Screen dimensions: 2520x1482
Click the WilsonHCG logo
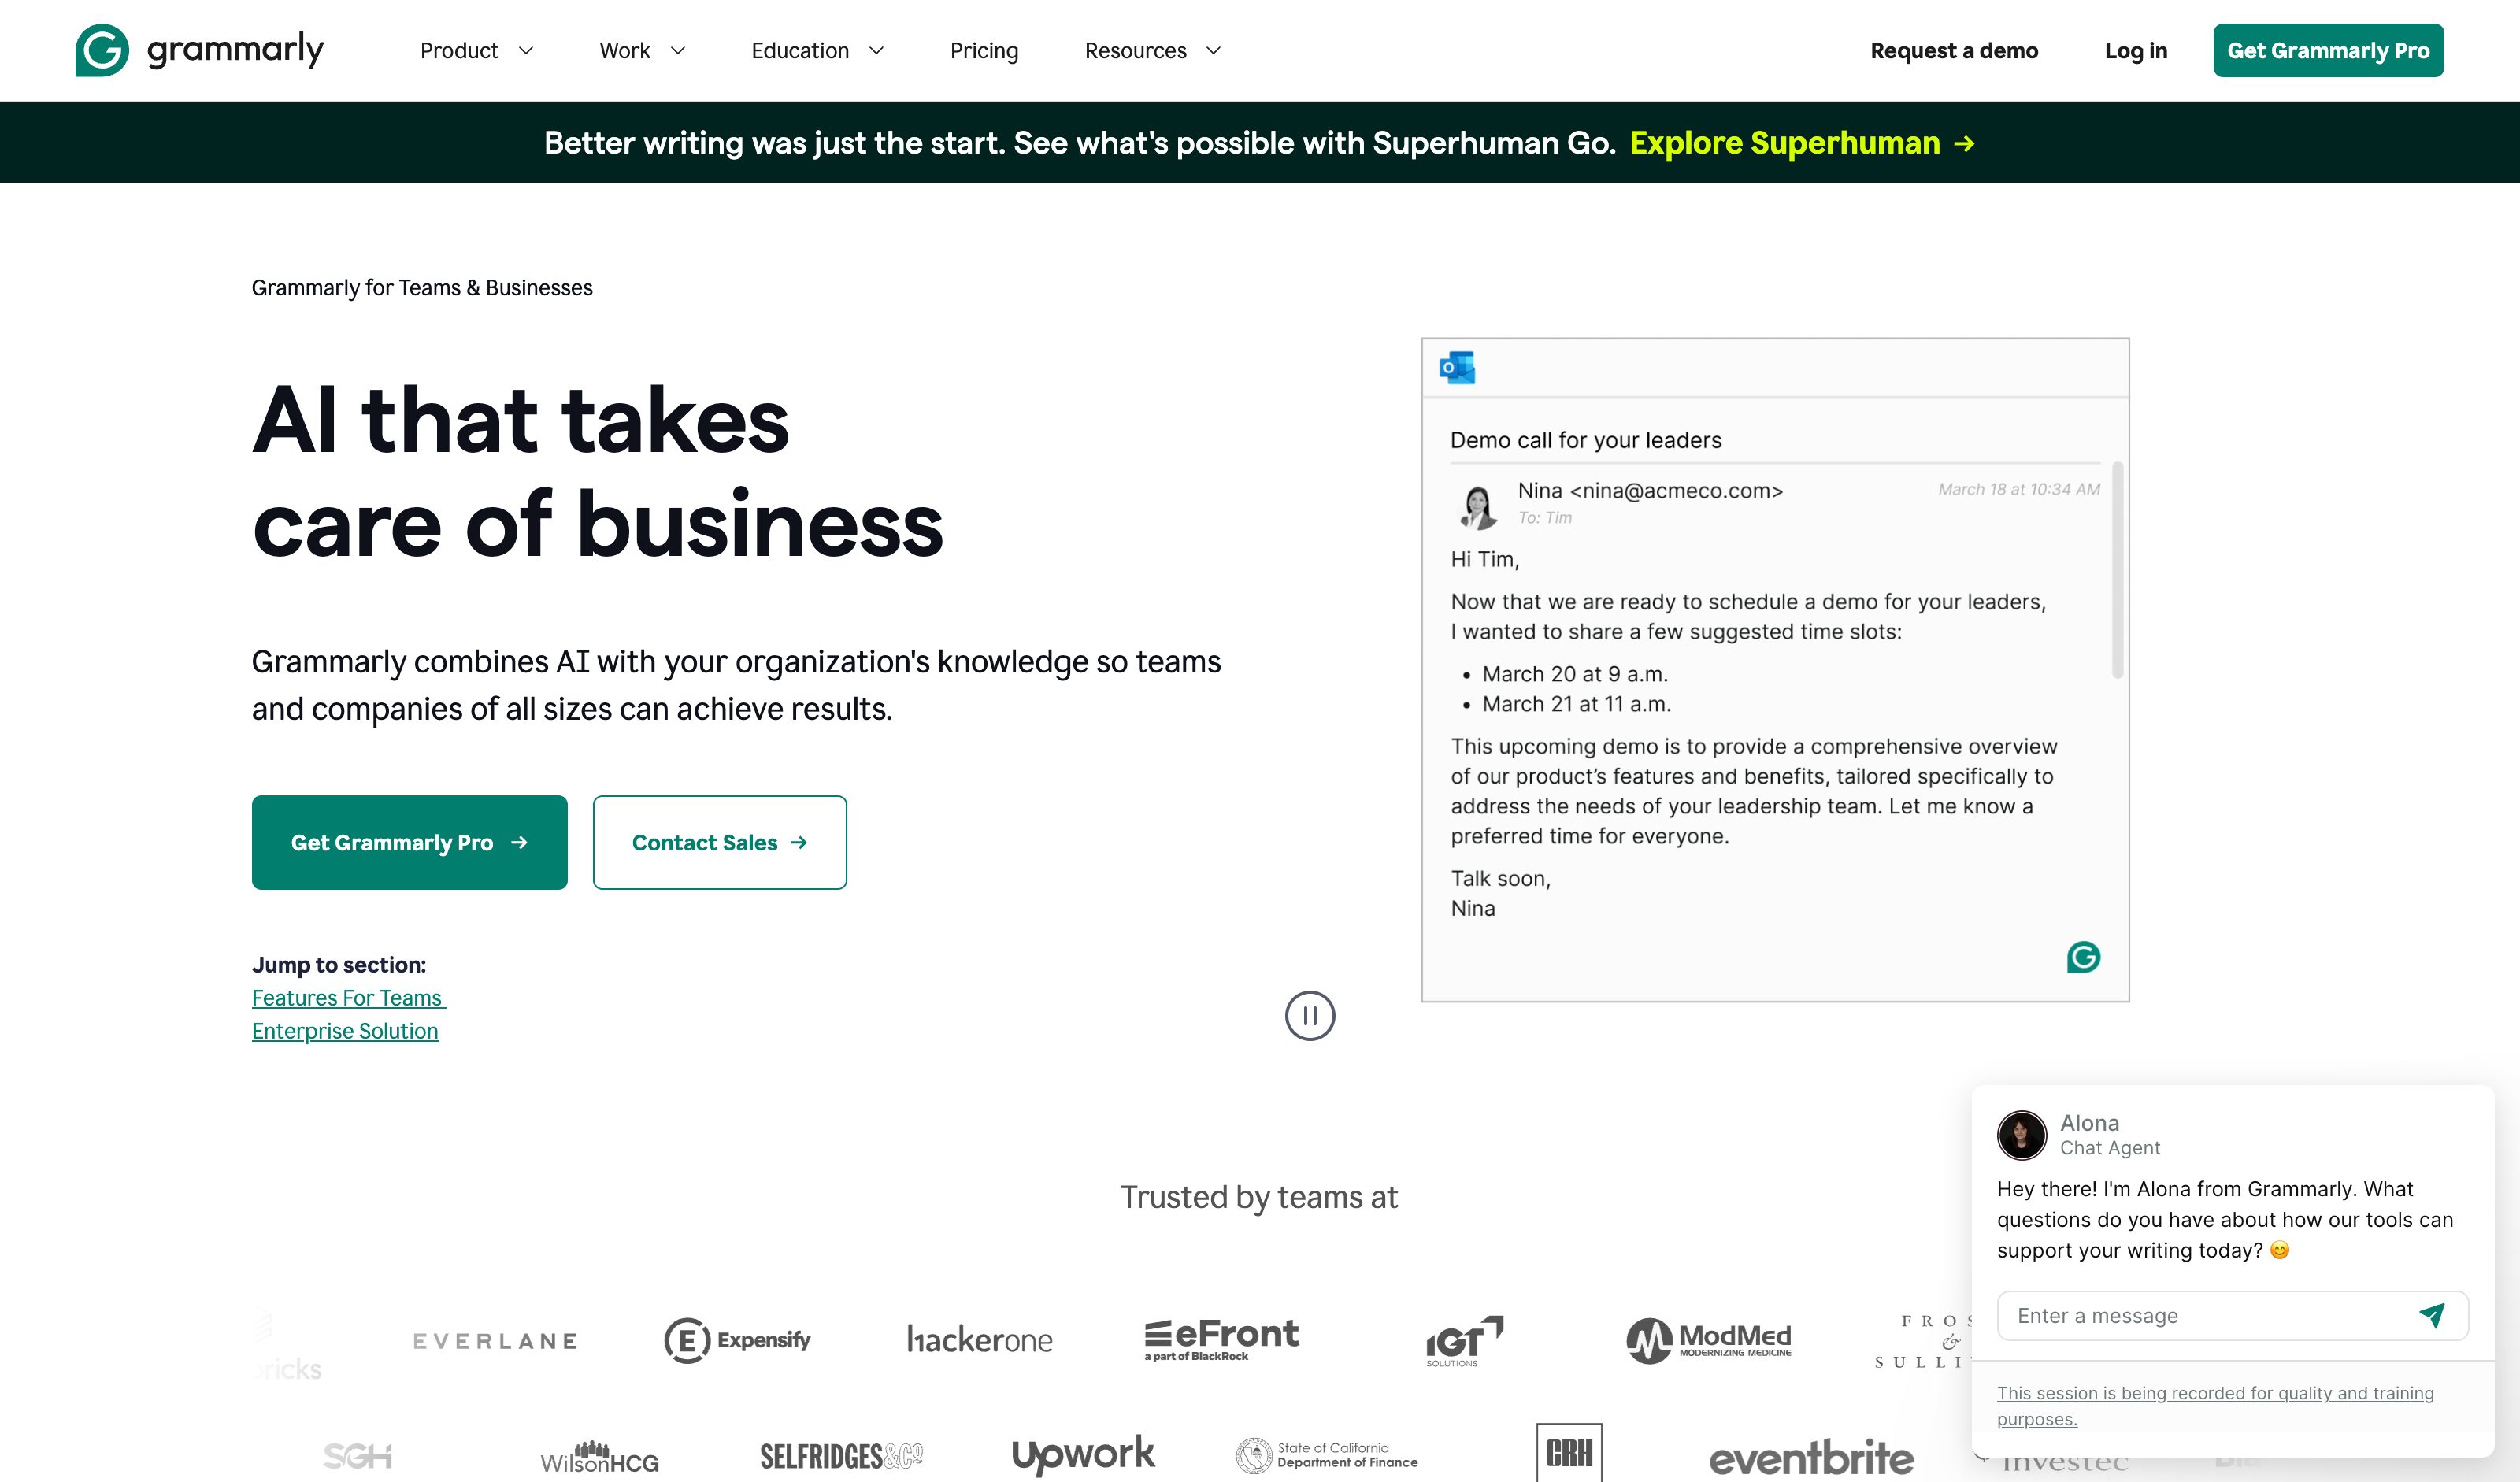599,1457
